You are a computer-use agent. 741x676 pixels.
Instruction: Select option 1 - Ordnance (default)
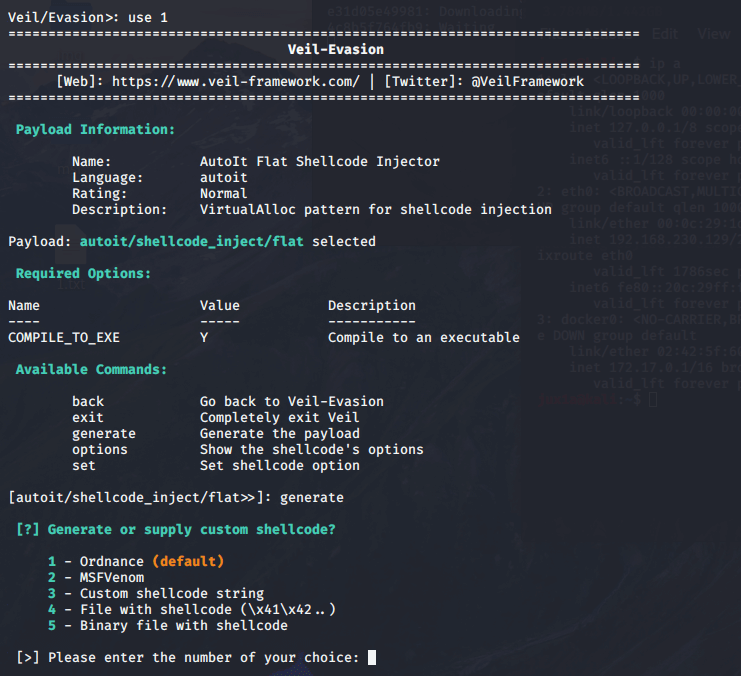coord(136,562)
